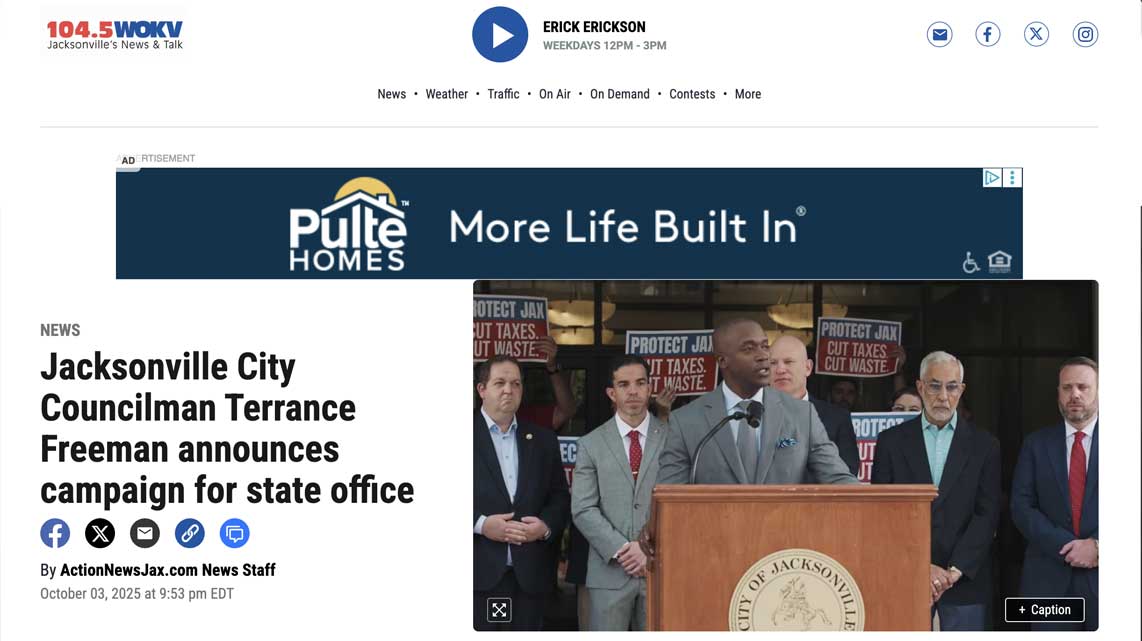Open the News menu
The image size is (1142, 641).
391,94
